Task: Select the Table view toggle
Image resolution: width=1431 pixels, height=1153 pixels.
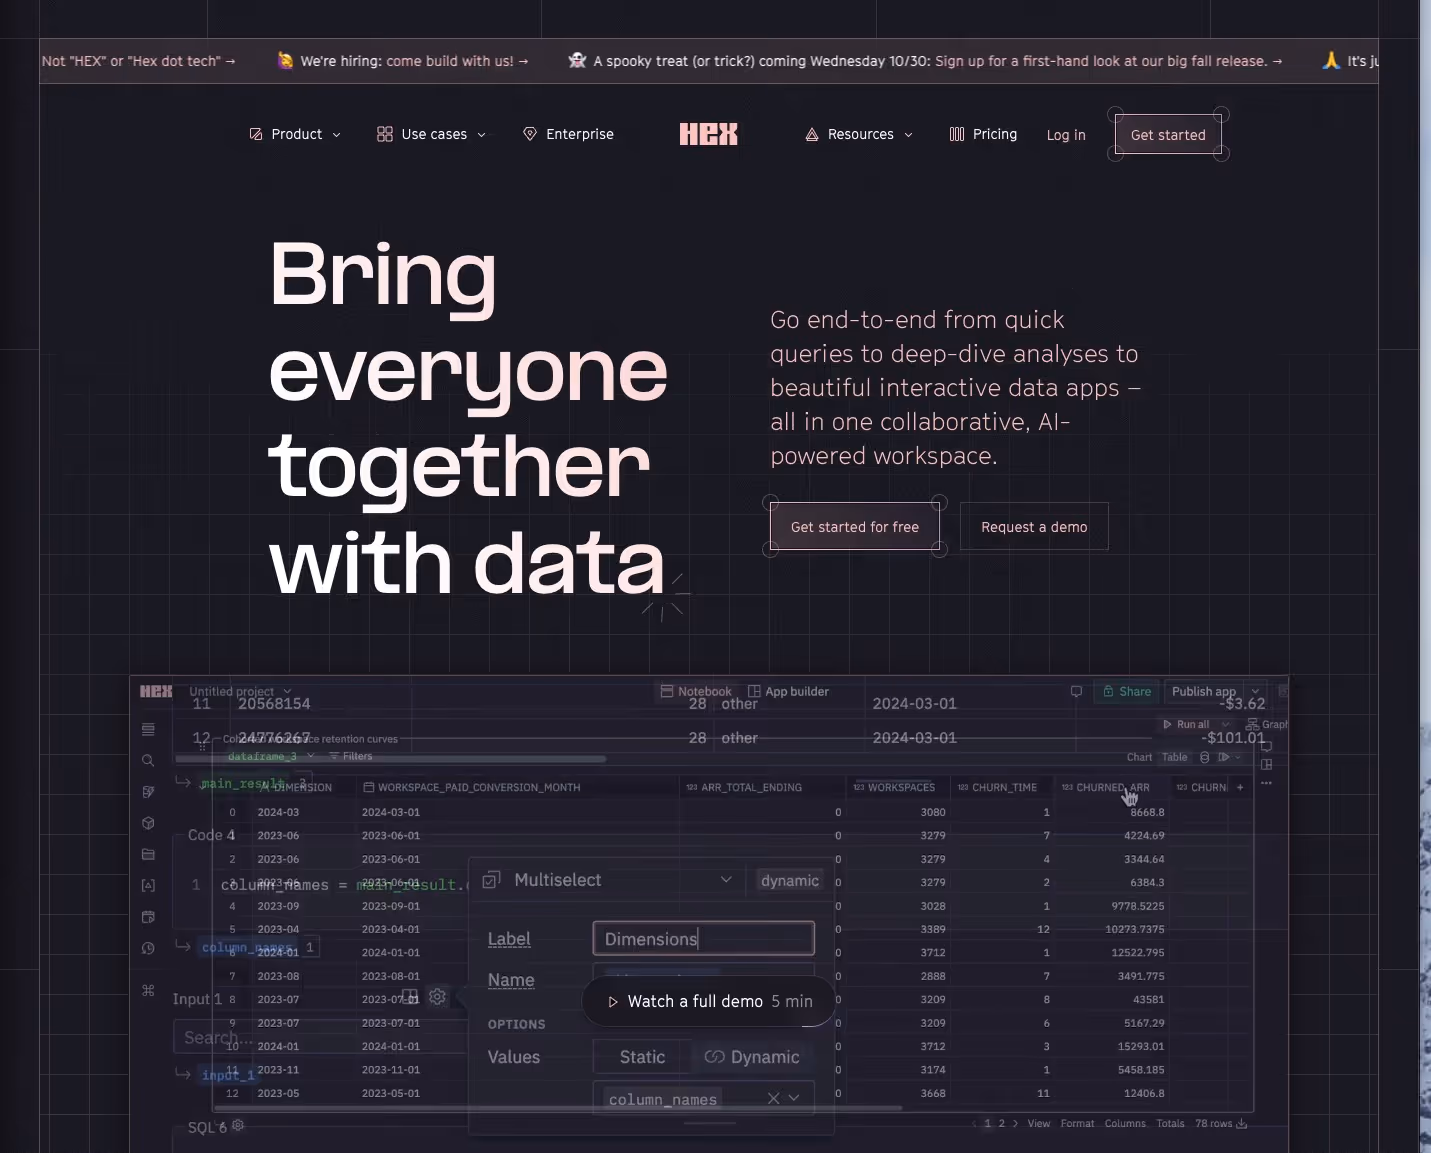Action: pos(1175,757)
